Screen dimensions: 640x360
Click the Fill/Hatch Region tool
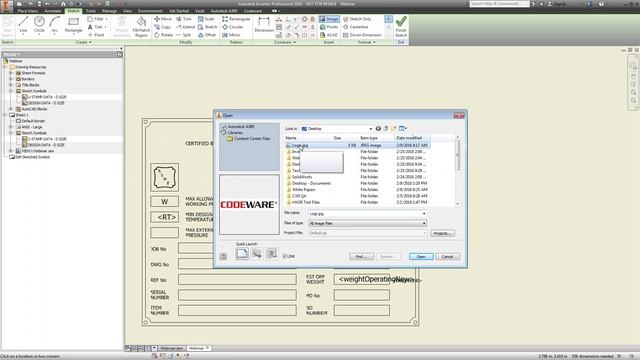(x=141, y=27)
